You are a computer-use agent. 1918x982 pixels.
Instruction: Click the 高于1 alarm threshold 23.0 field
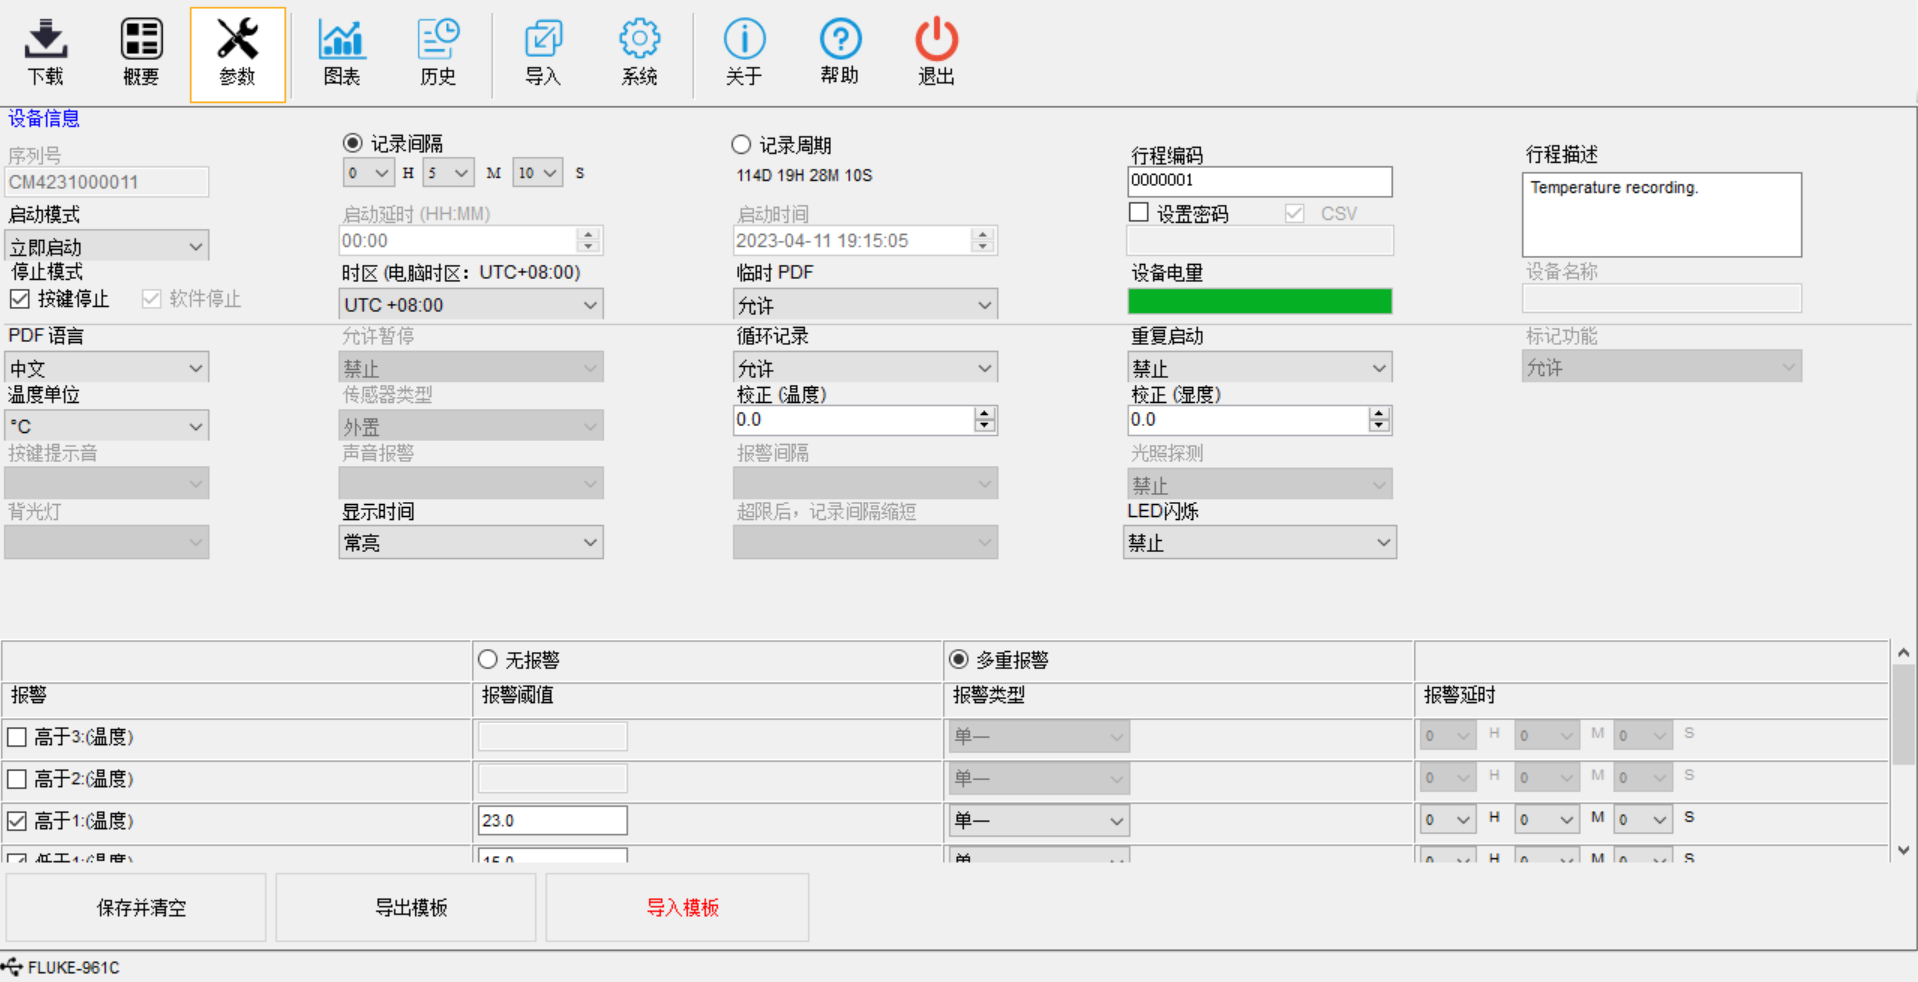pyautogui.click(x=553, y=821)
